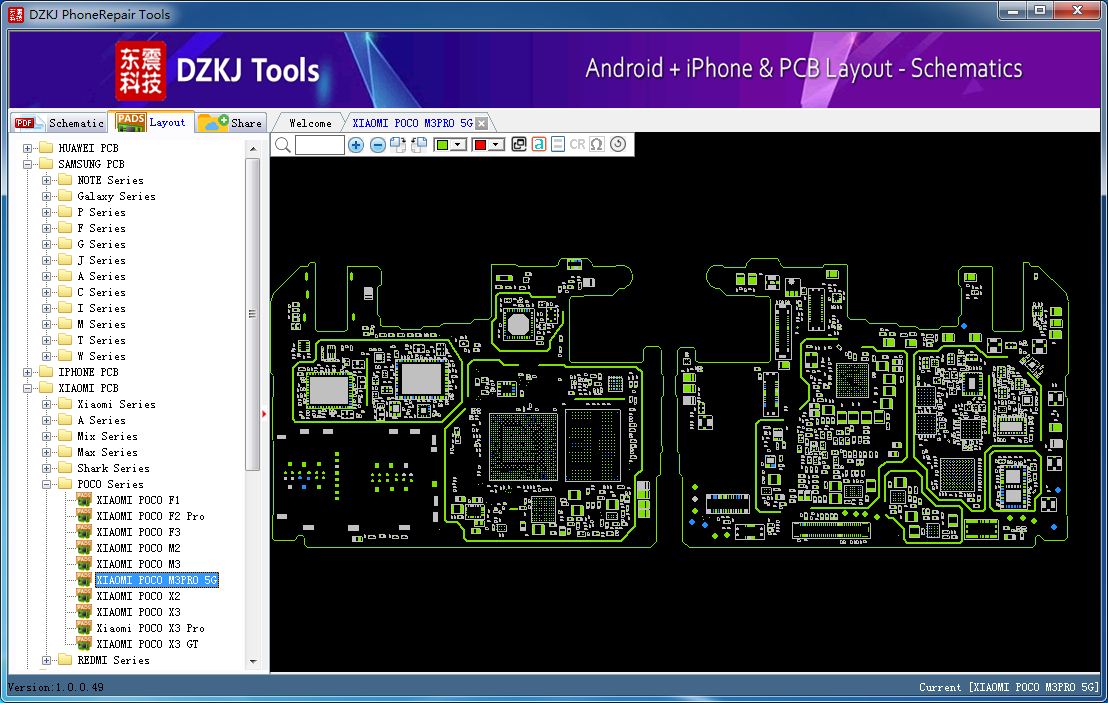1108x703 pixels.
Task: Open the Welcome document tab
Action: coord(310,123)
